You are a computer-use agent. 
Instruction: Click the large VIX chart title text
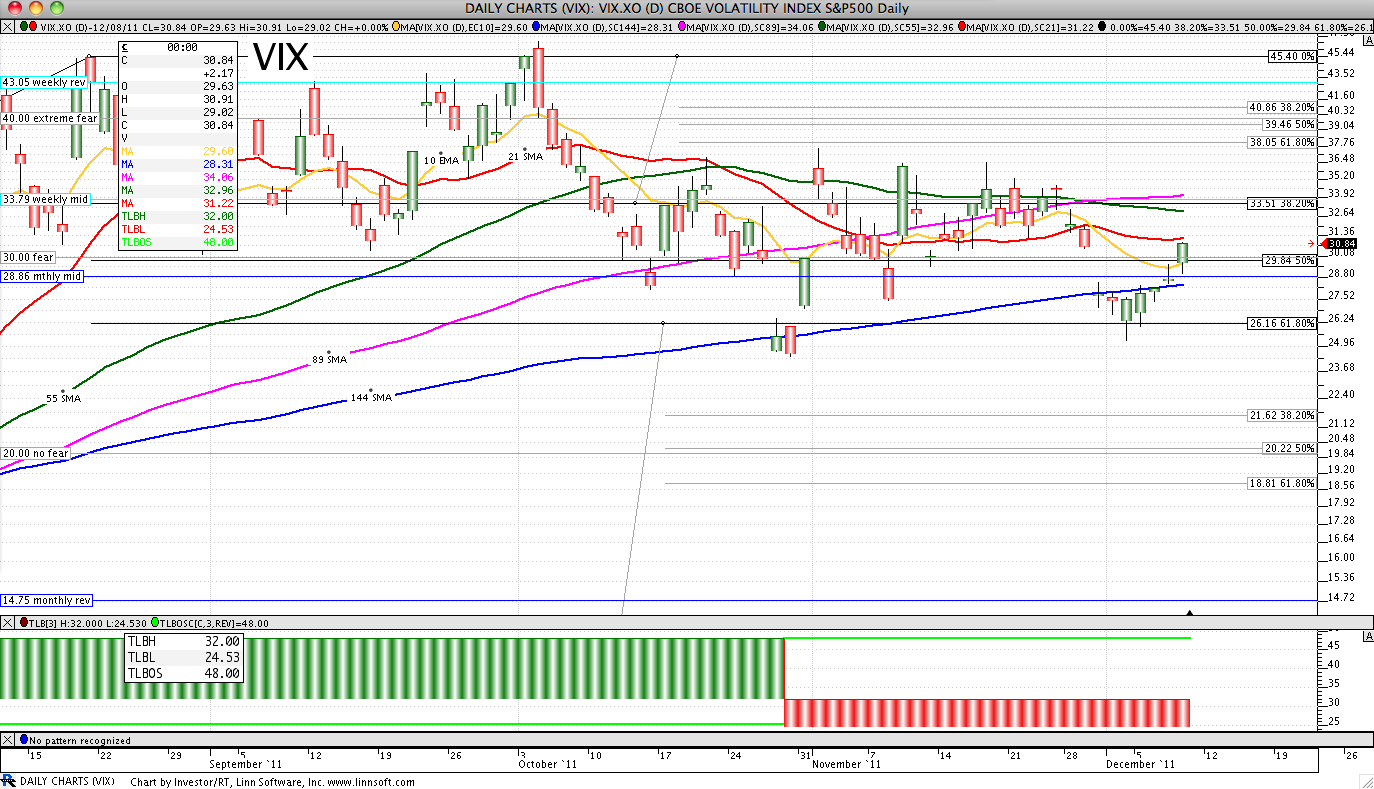pyautogui.click(x=281, y=58)
